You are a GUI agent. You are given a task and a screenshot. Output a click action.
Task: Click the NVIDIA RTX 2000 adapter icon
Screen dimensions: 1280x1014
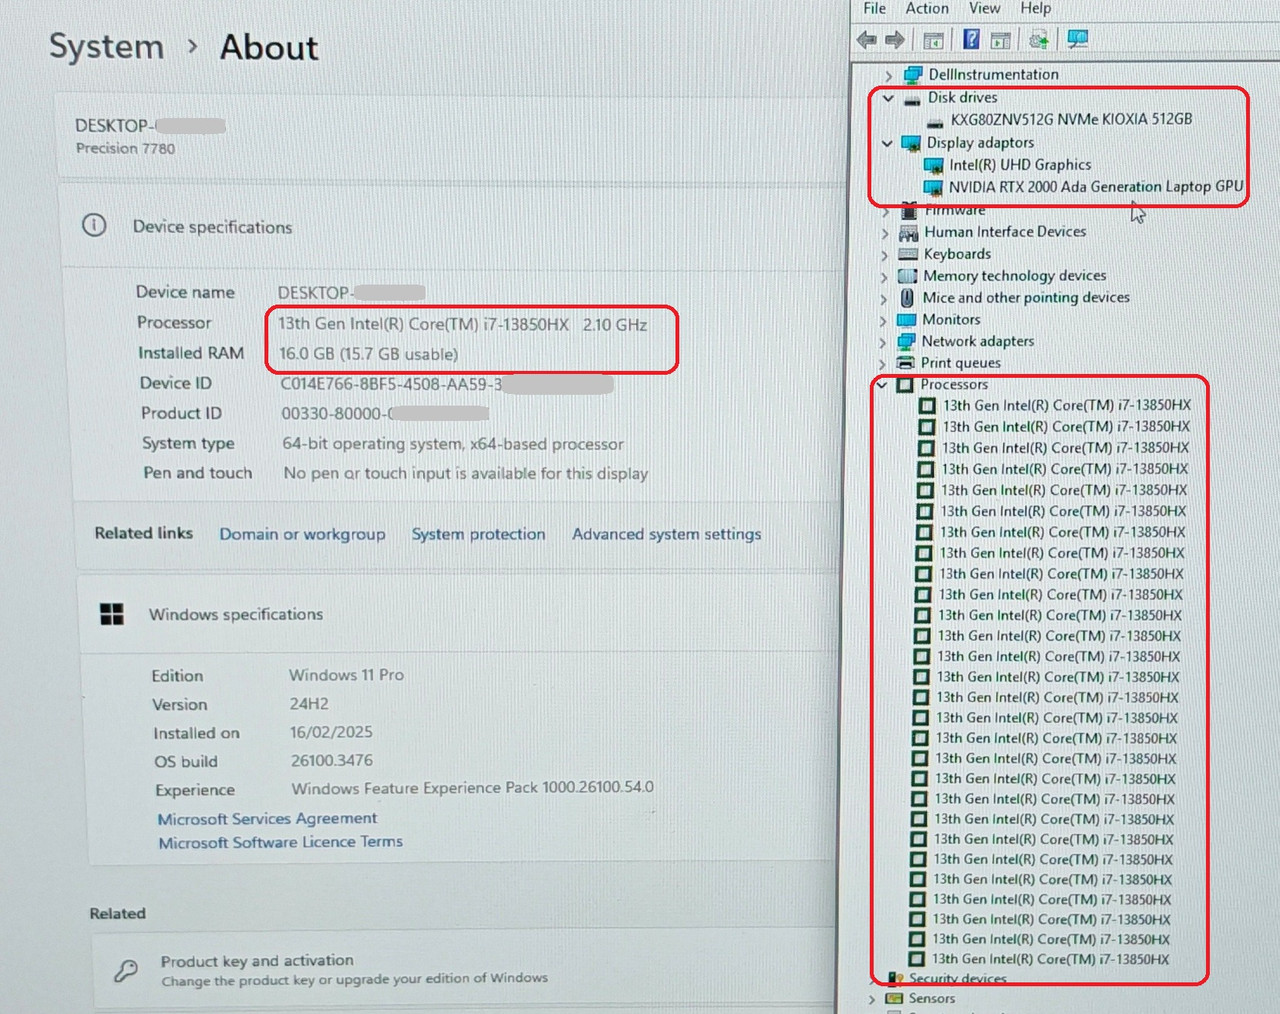(x=932, y=187)
